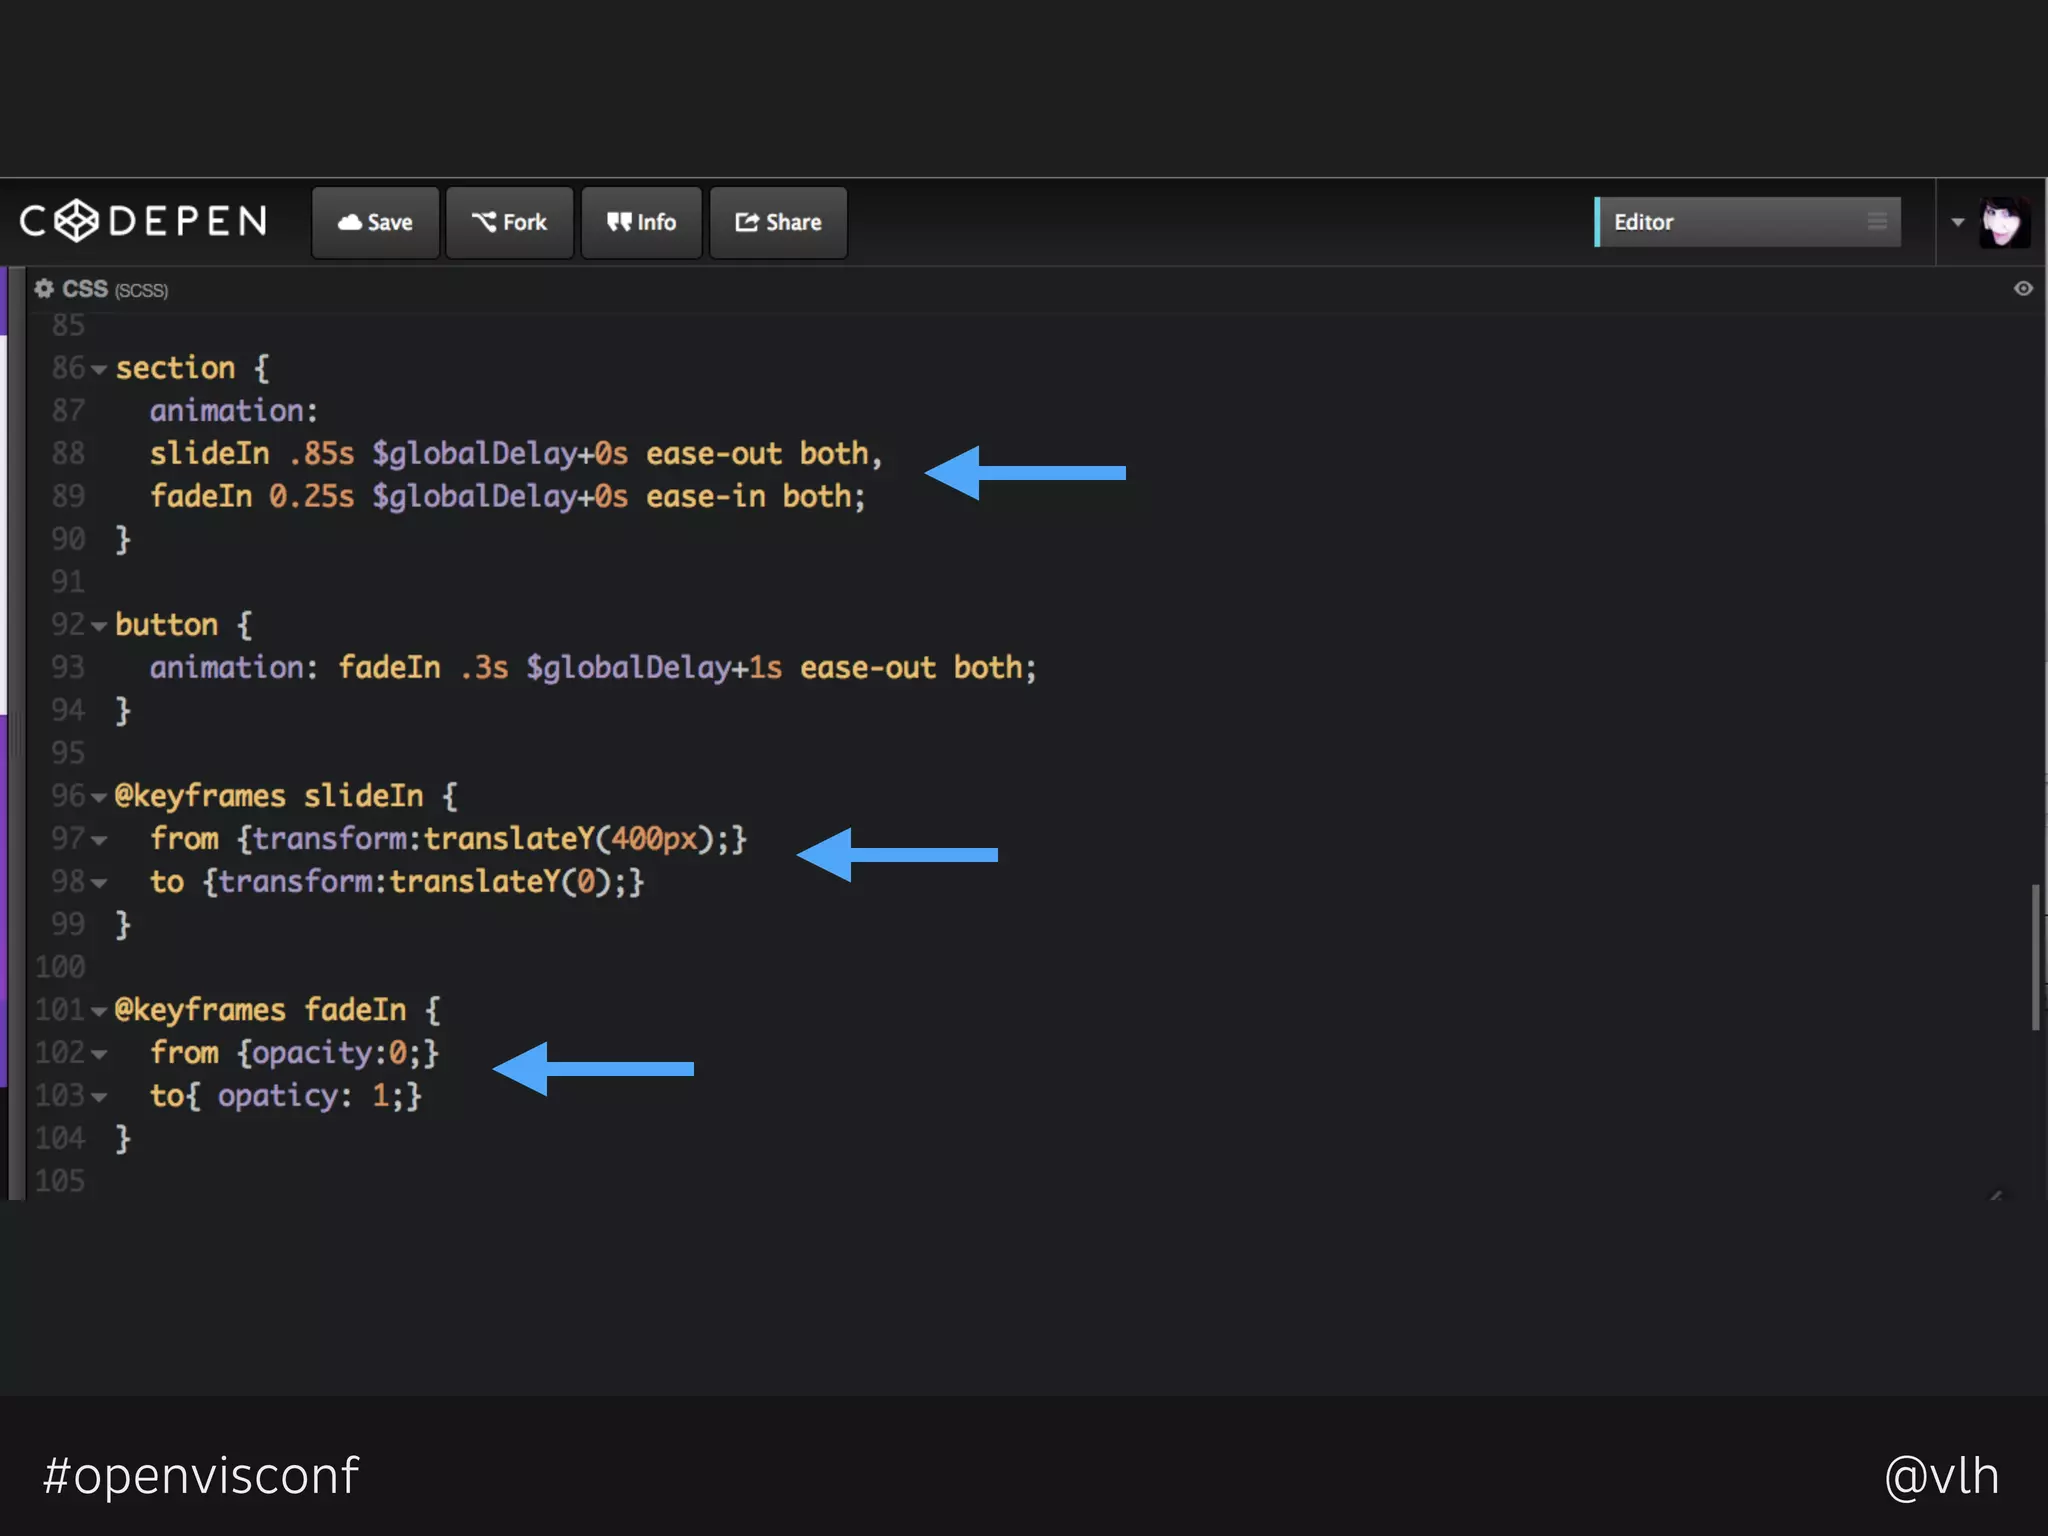The image size is (2048, 1536).
Task: Fold the slideIn keyframes at line 96
Action: pyautogui.click(x=99, y=798)
